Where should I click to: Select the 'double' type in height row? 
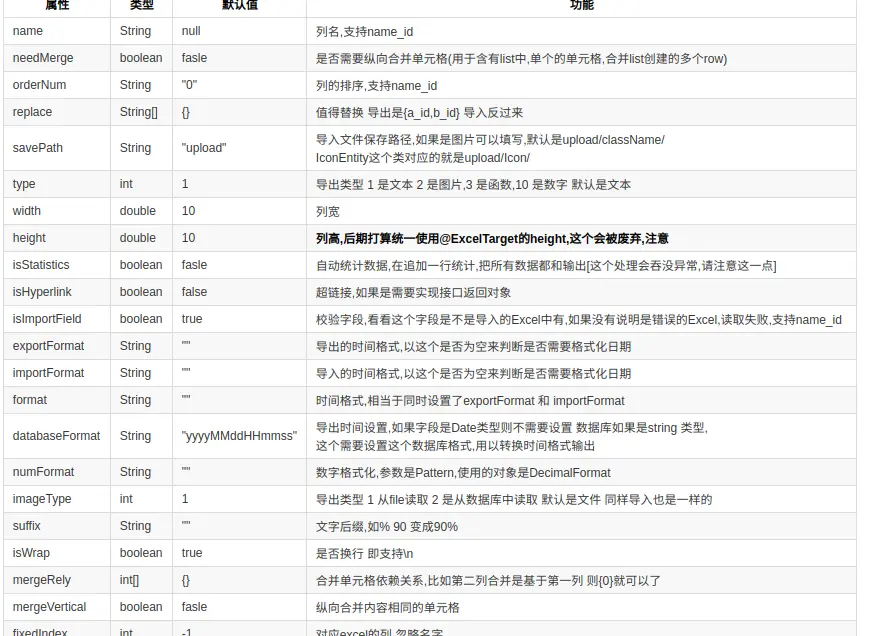[x=138, y=238]
